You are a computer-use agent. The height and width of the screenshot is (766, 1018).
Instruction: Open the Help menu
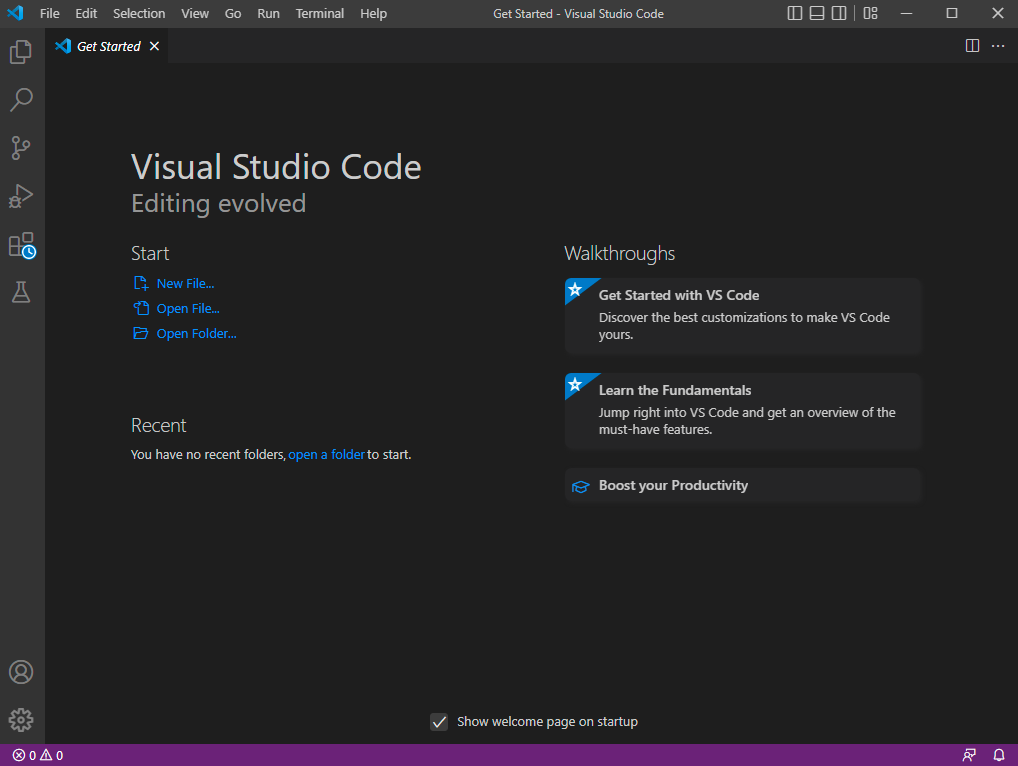pyautogui.click(x=373, y=14)
